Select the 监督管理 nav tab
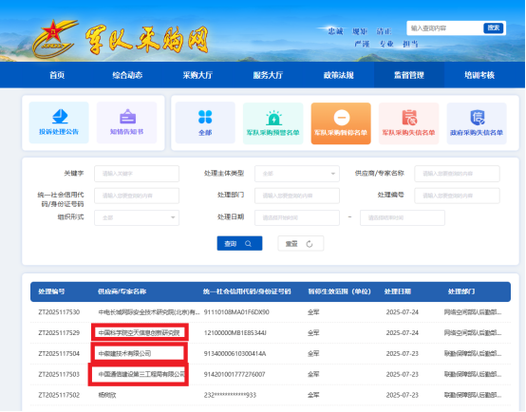Screen dimensions: 526x412 click(409, 75)
